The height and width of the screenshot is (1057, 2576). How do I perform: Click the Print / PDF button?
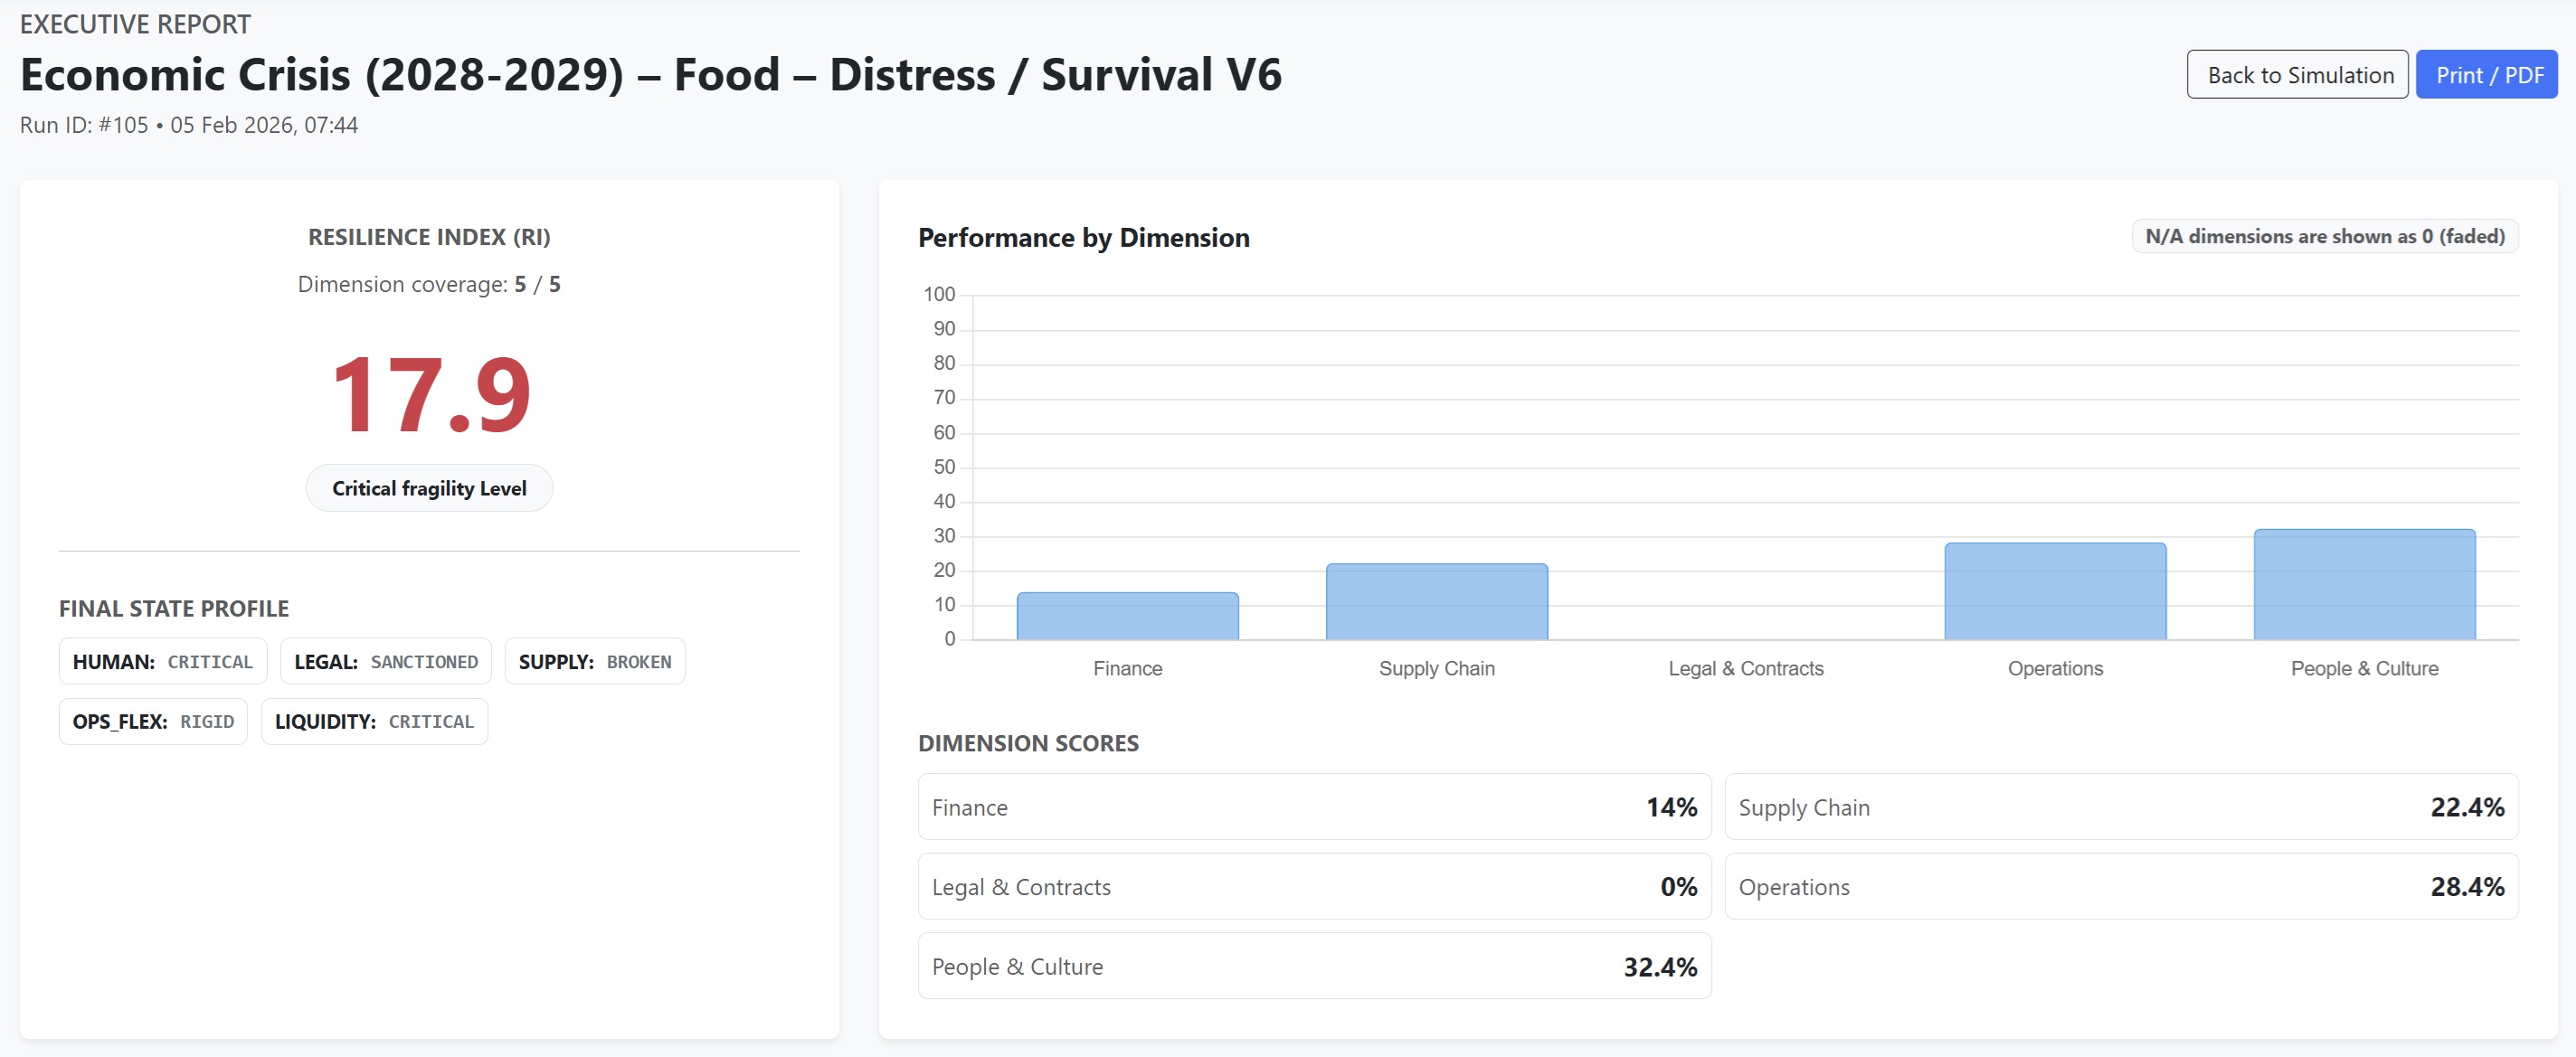coord(2486,75)
